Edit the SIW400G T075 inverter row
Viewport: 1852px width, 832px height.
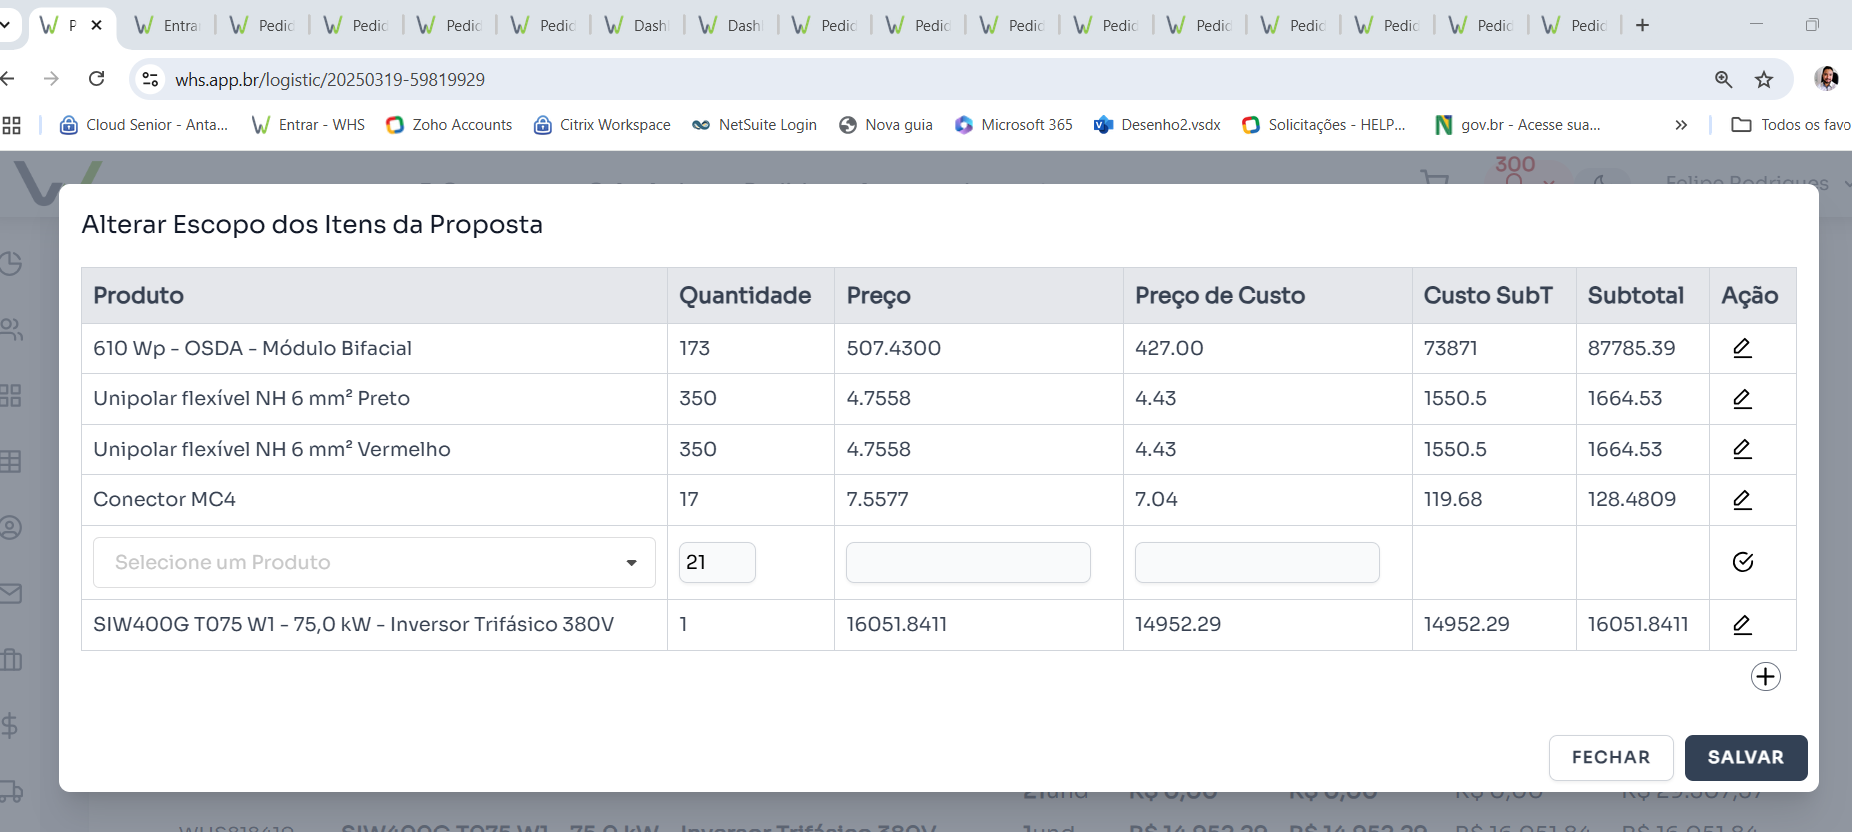tap(1741, 625)
